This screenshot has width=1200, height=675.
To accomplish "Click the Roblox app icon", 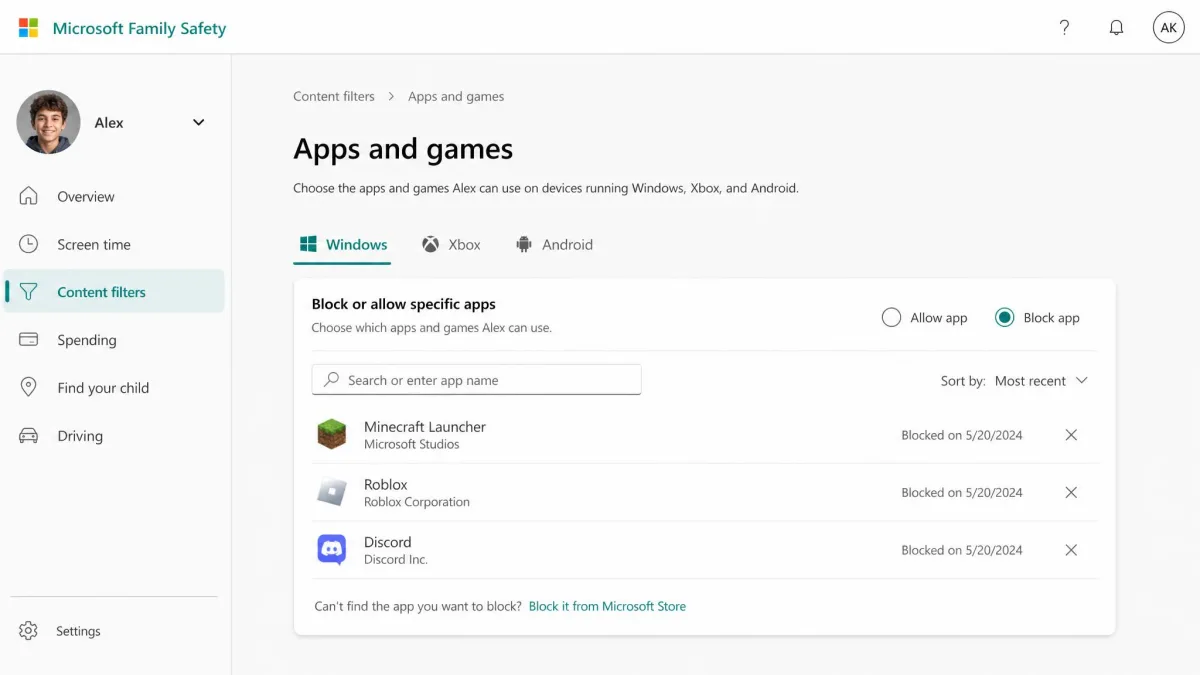I will click(x=331, y=492).
